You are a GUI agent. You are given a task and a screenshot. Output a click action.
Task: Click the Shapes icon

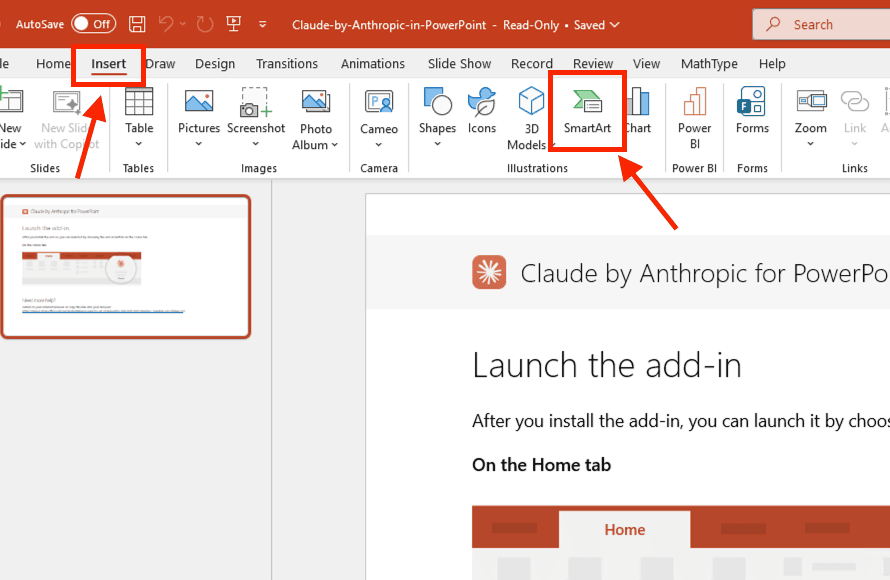click(437, 102)
